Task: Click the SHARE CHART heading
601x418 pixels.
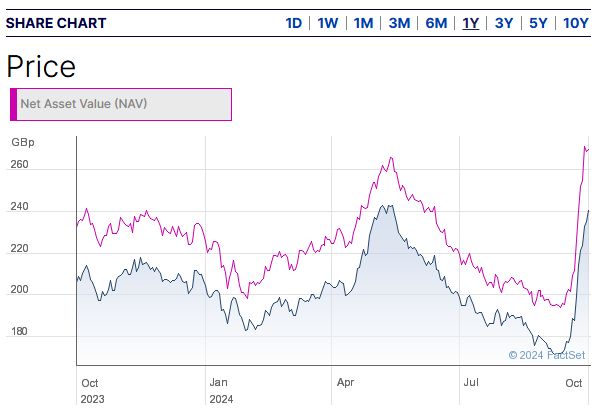Action: [56, 23]
